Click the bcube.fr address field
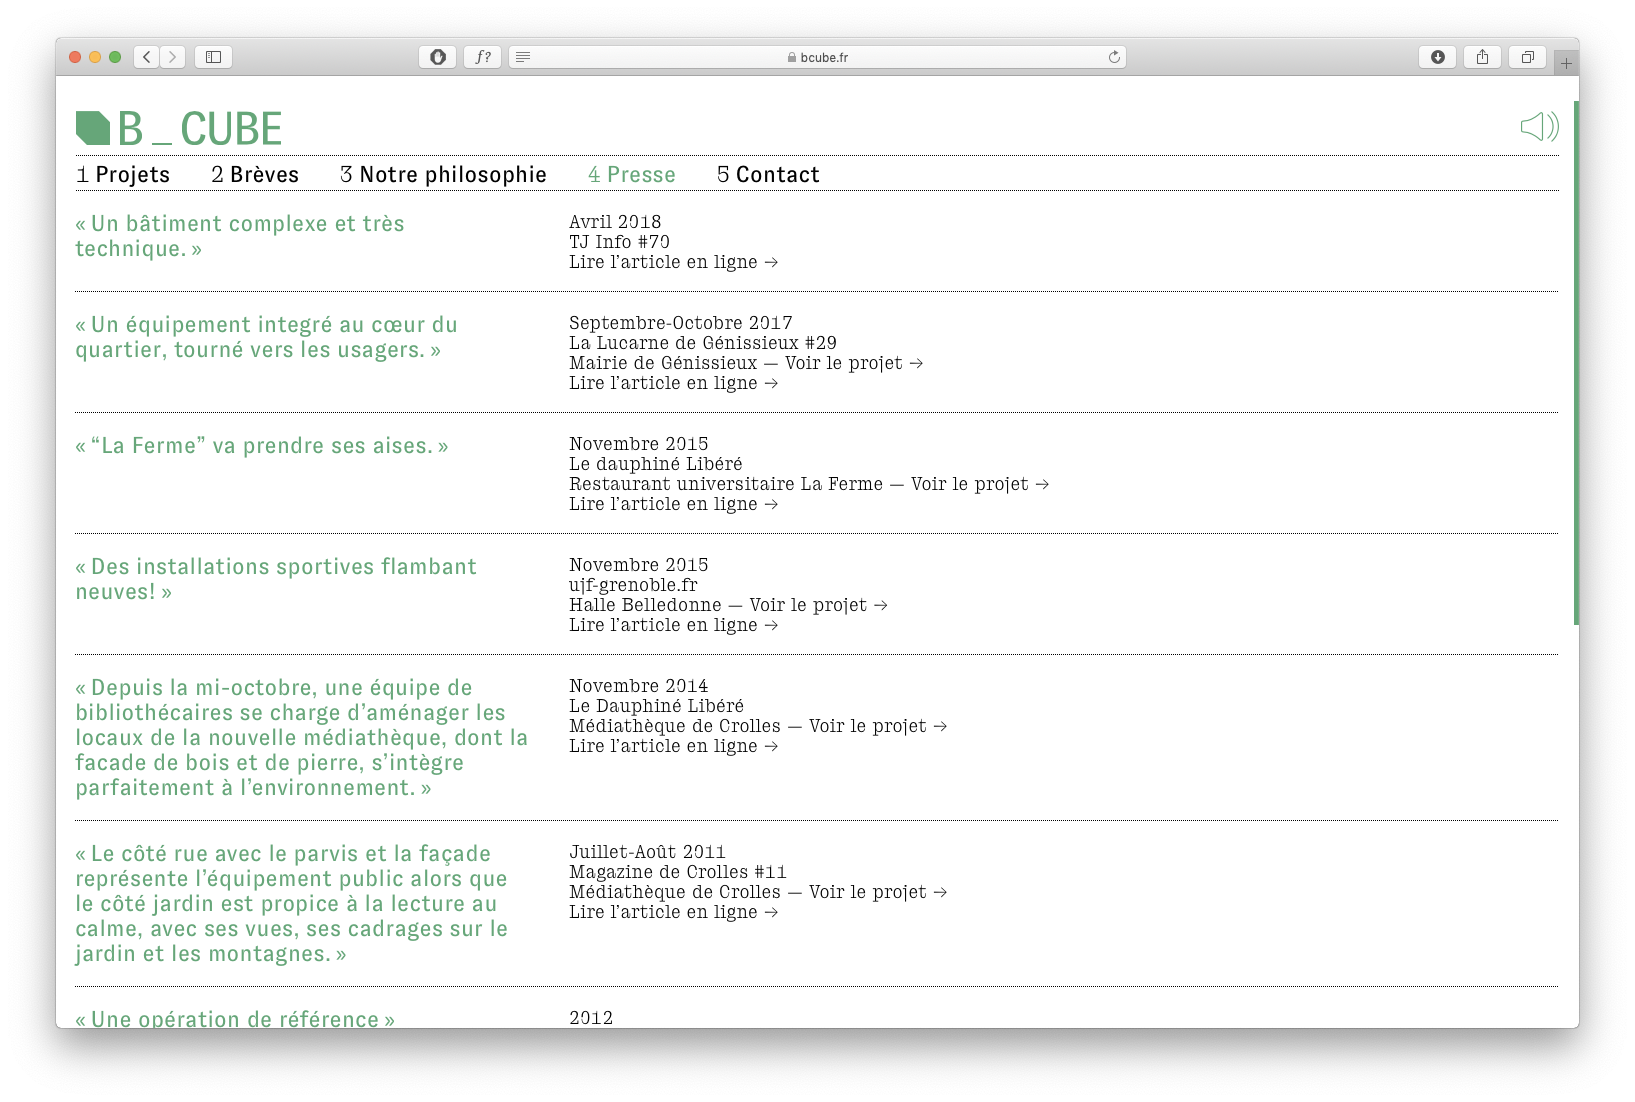The image size is (1635, 1102). pos(818,57)
